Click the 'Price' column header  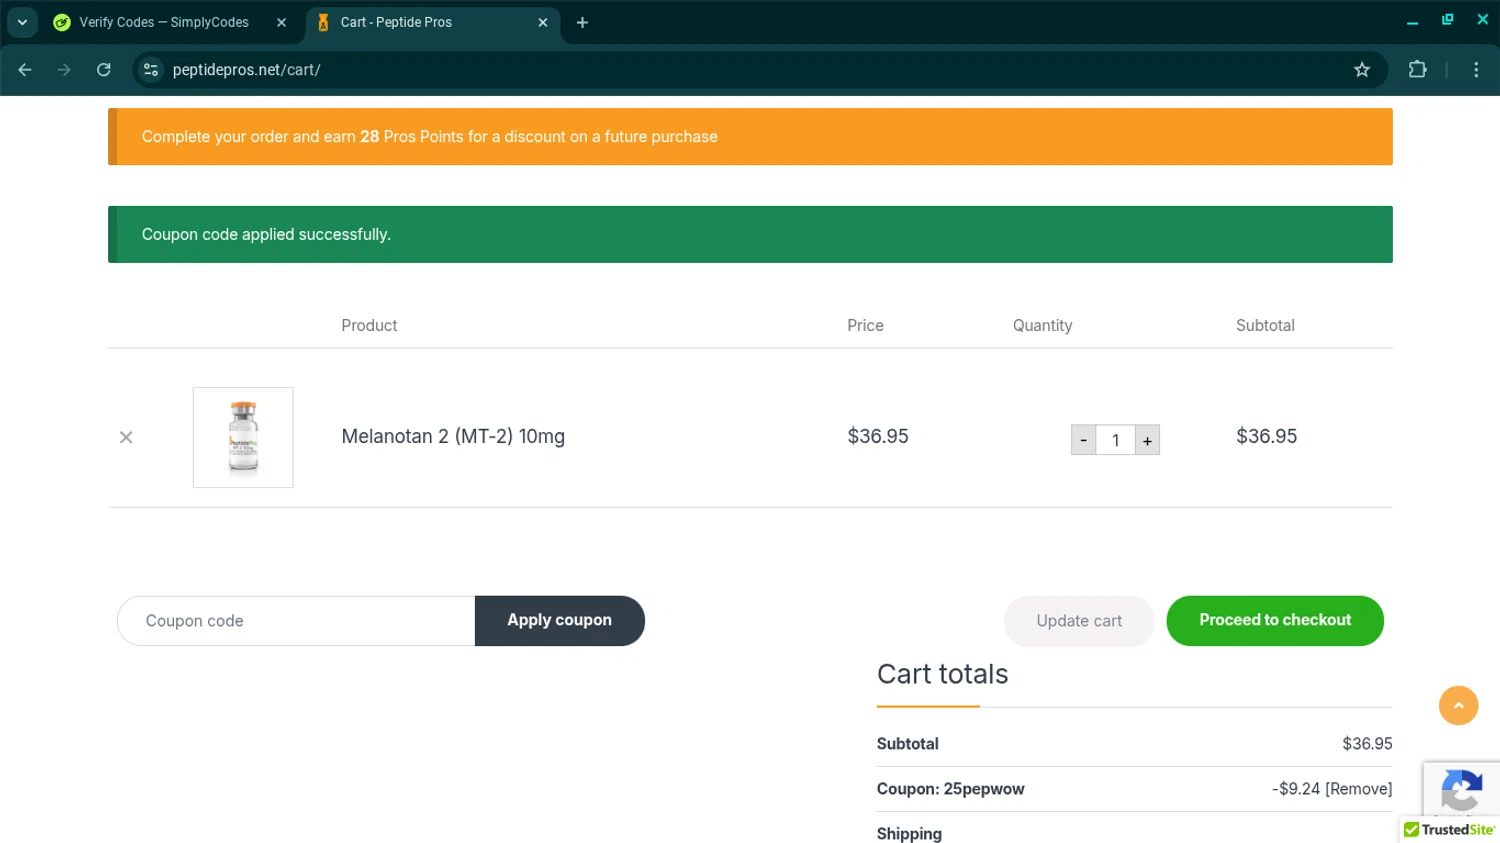[x=865, y=325]
